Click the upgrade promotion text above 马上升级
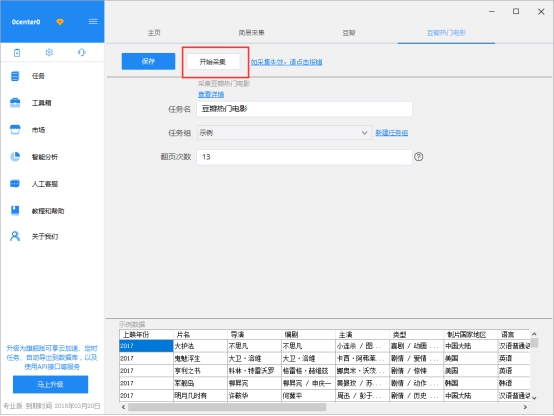 52,357
